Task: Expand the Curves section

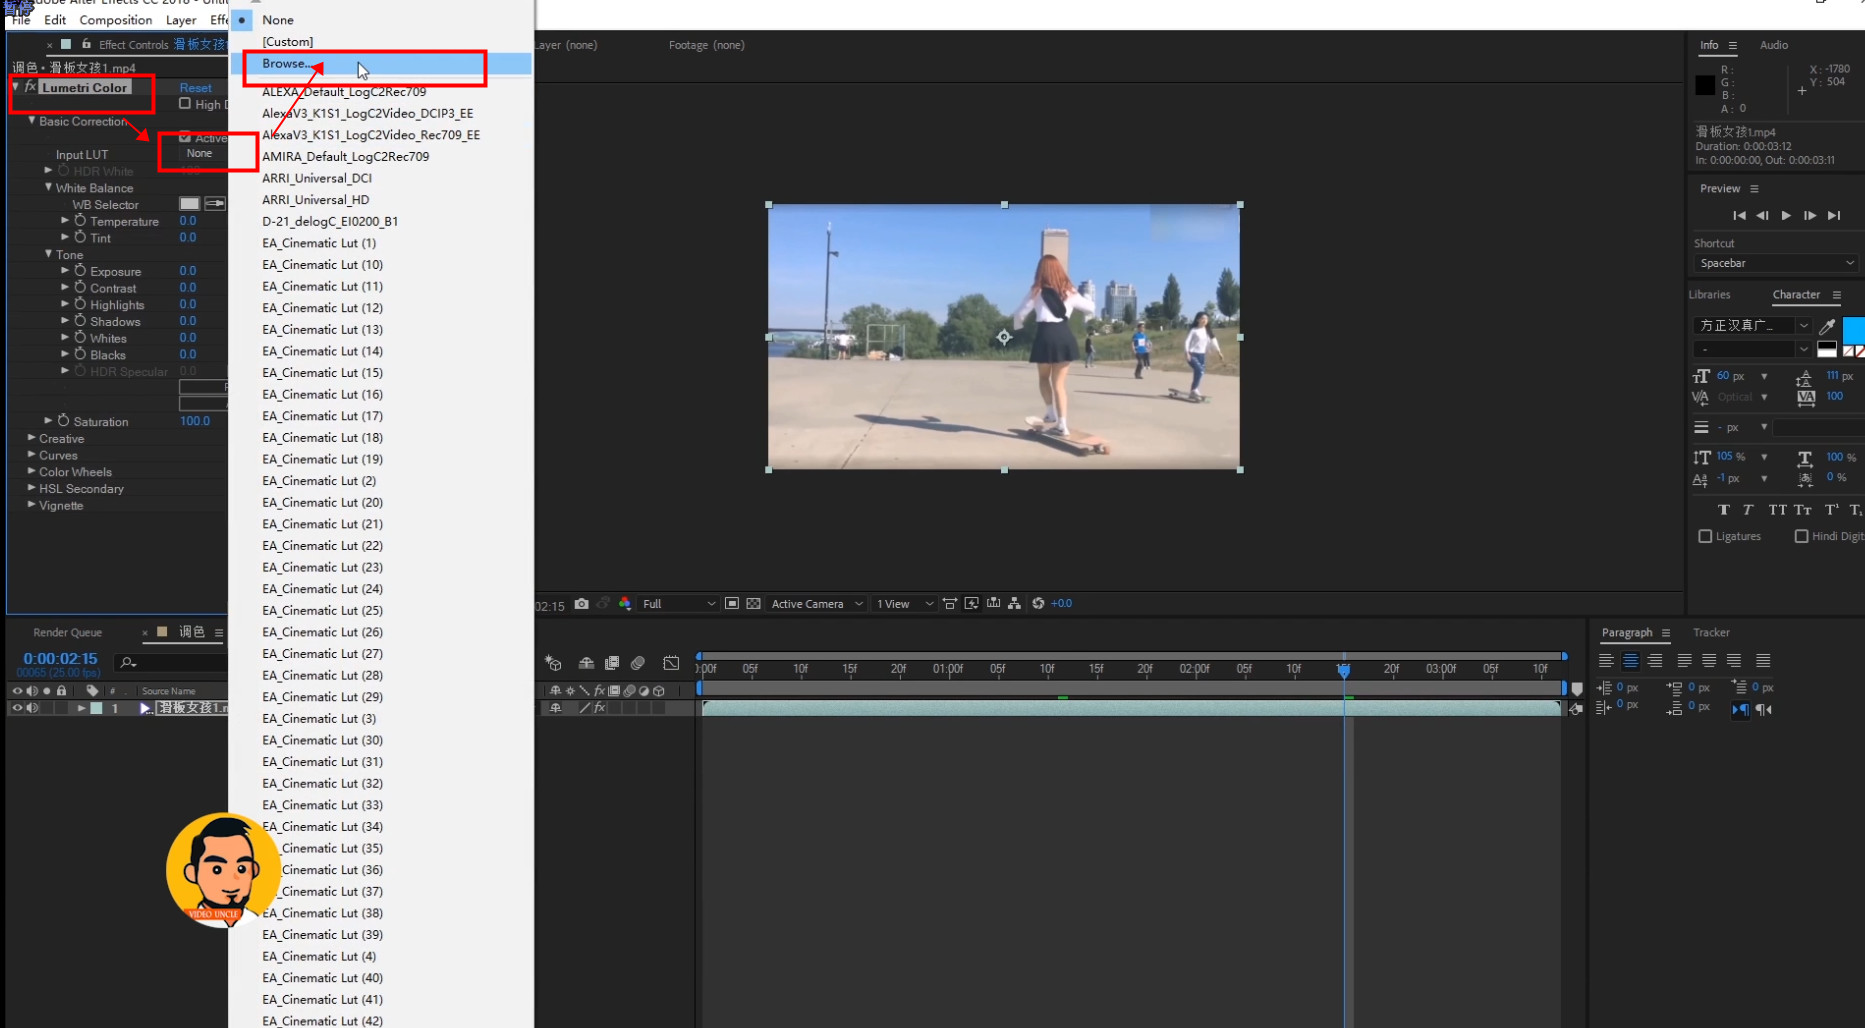Action: 32,455
